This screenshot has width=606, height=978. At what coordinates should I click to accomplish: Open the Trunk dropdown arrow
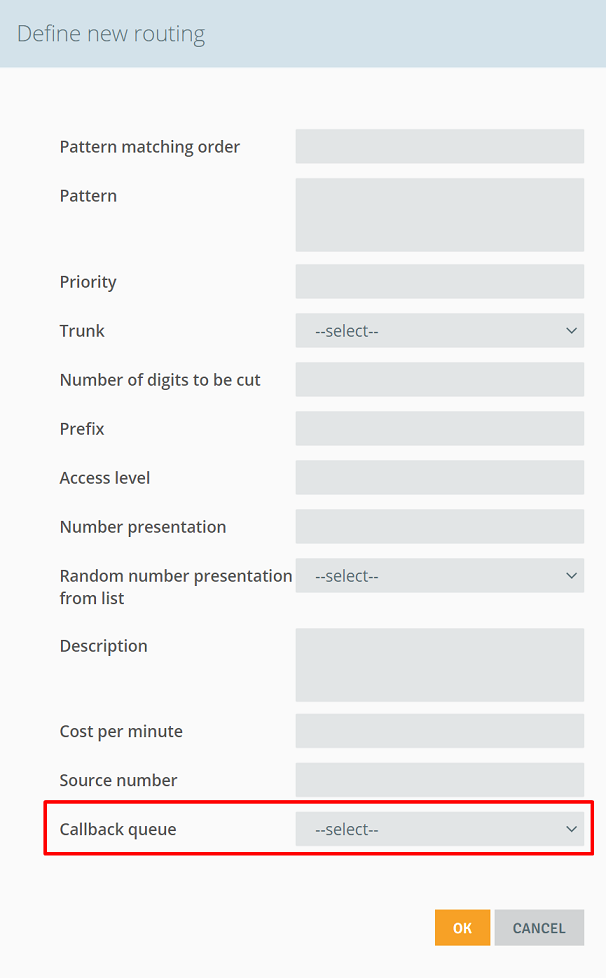[571, 331]
